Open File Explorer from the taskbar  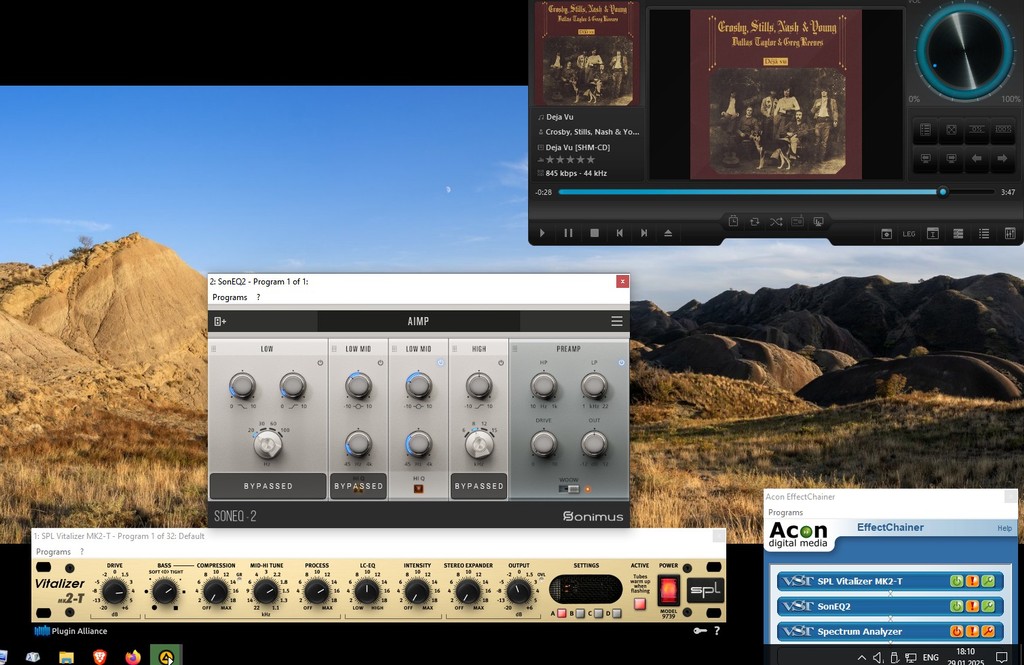(67, 657)
